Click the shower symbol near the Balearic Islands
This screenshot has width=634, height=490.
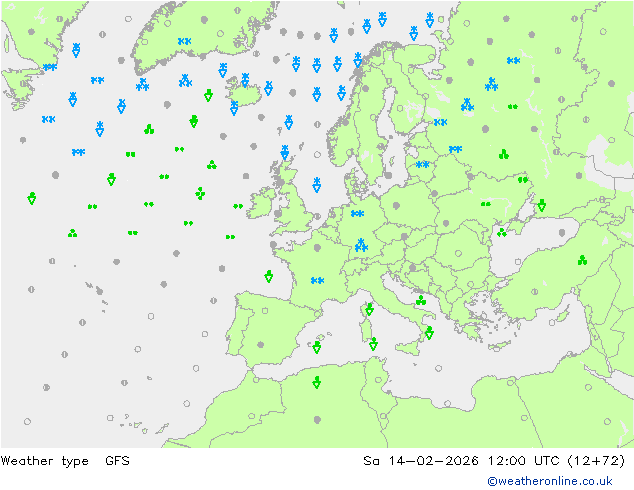click(x=317, y=347)
